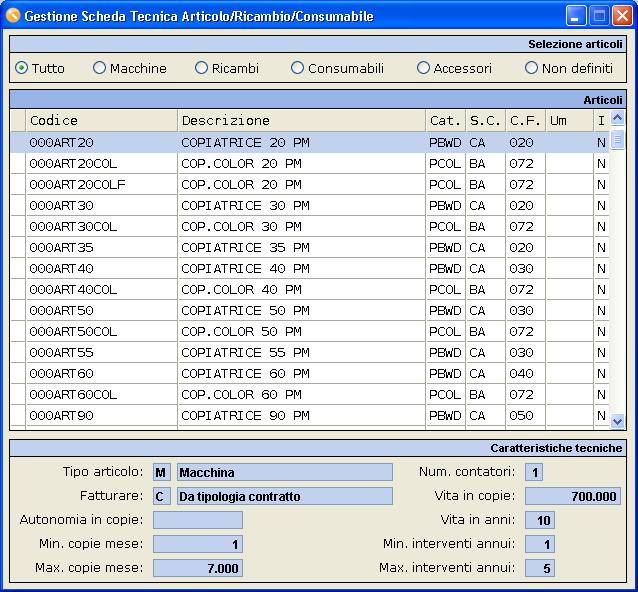Sort by the Cat. column header
638x592 pixels.
446,120
